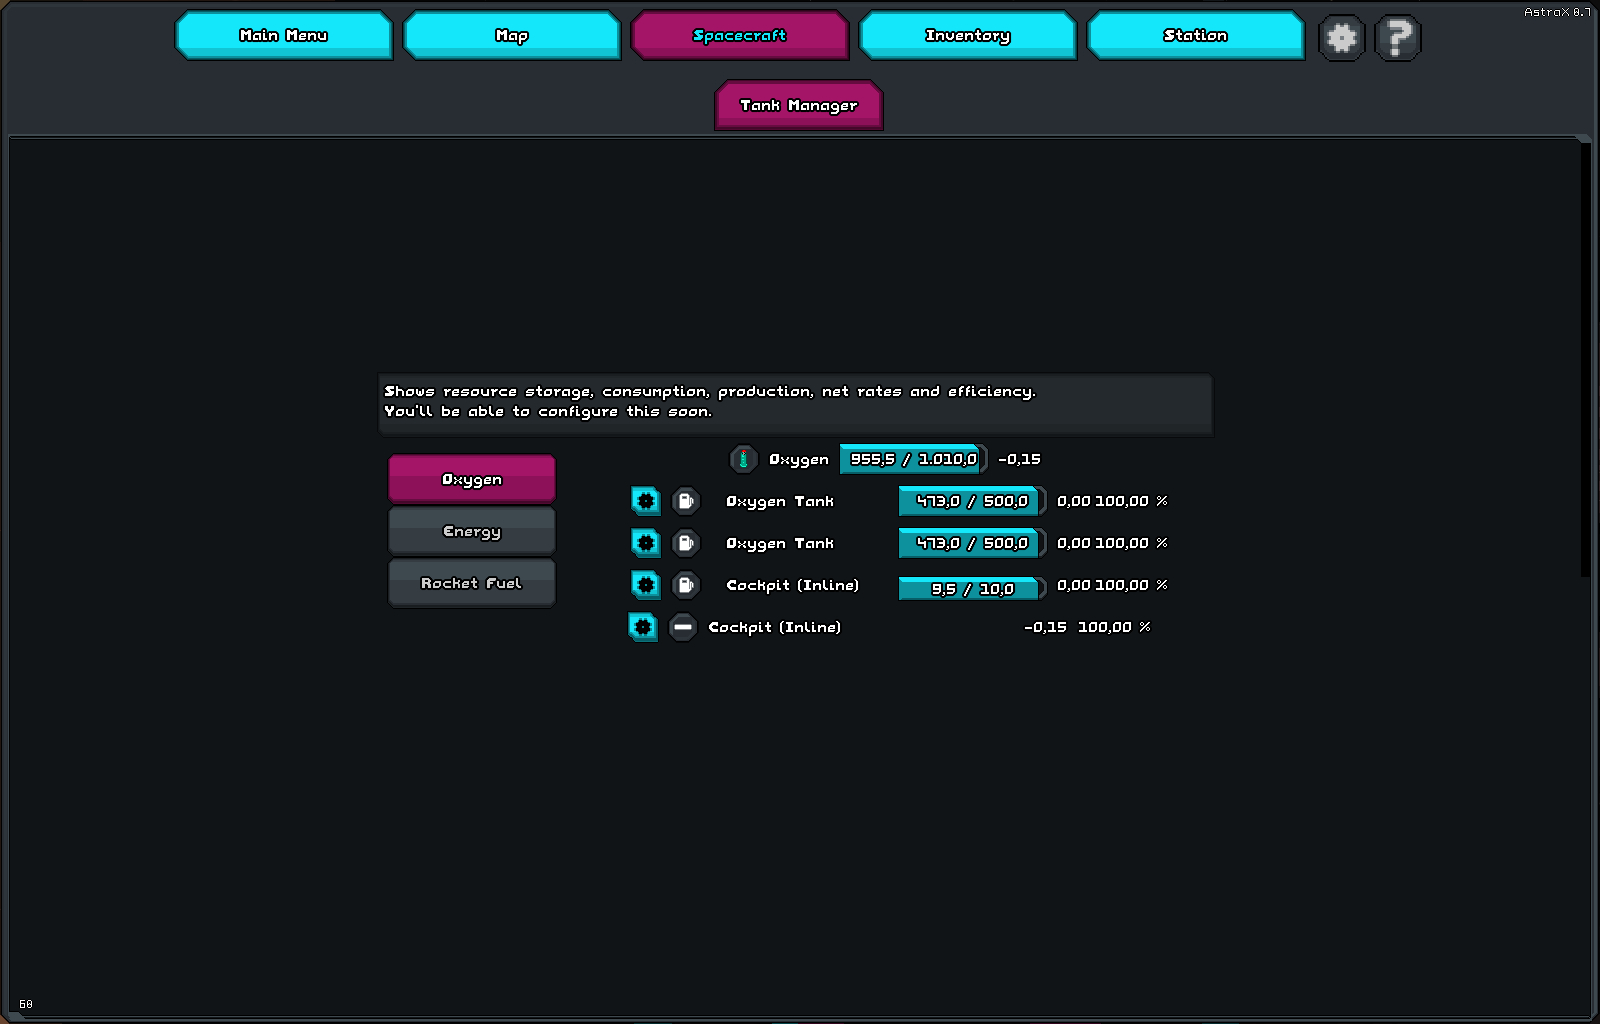Open the Main Menu tab
The height and width of the screenshot is (1024, 1600).
(284, 35)
